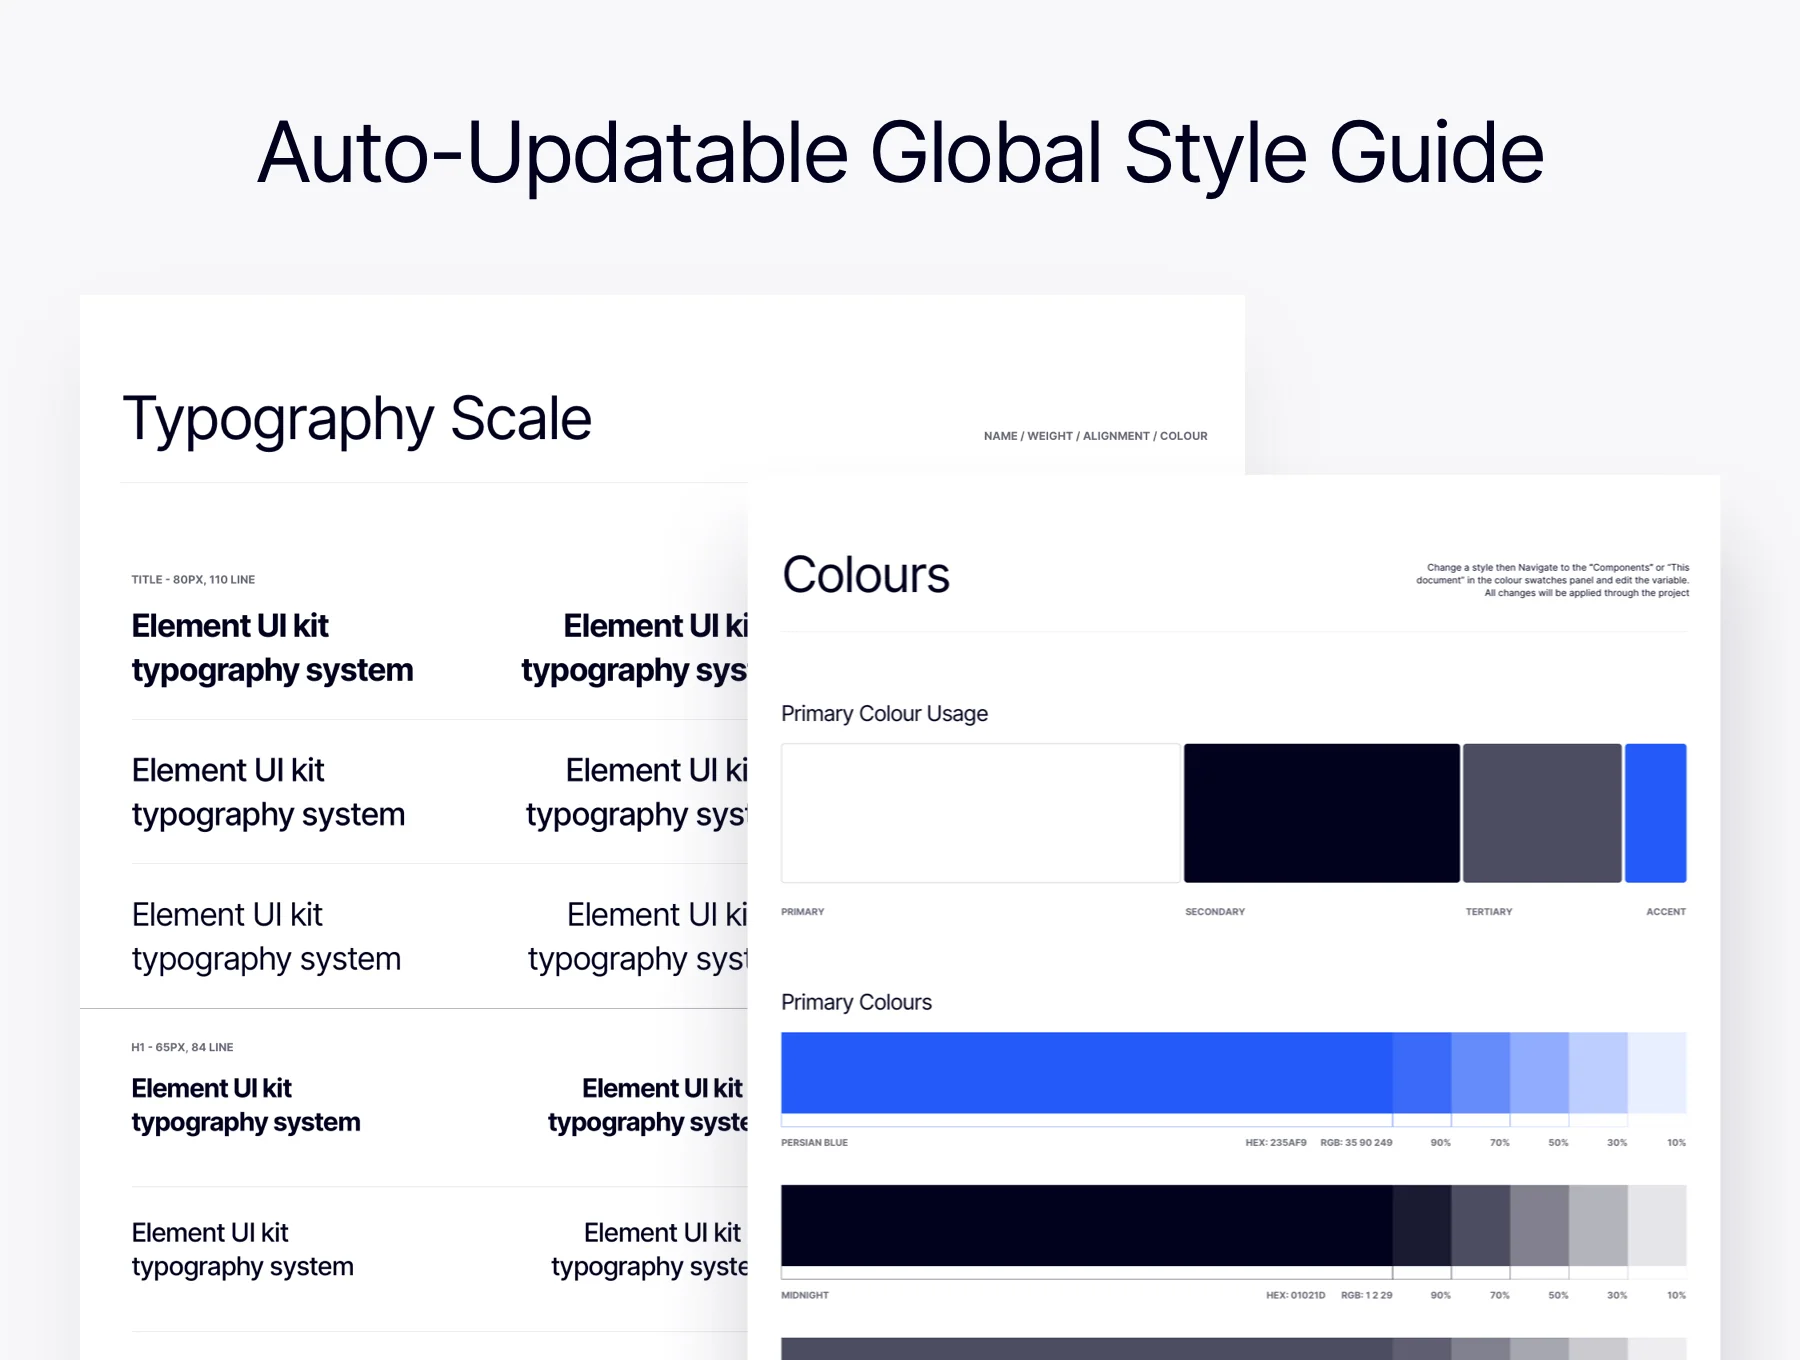Select the Secondary midnight colour block
The height and width of the screenshot is (1360, 1800).
click(1322, 813)
